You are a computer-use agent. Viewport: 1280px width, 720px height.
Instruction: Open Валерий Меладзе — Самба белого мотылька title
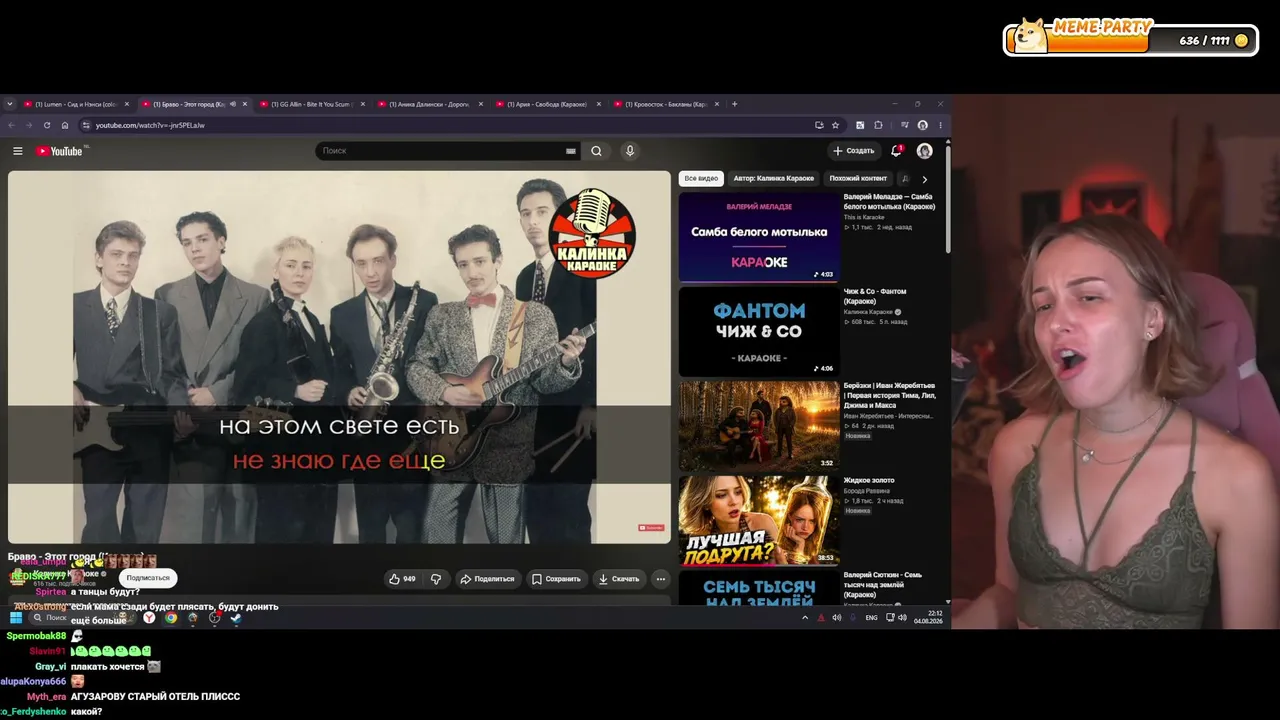(x=889, y=202)
